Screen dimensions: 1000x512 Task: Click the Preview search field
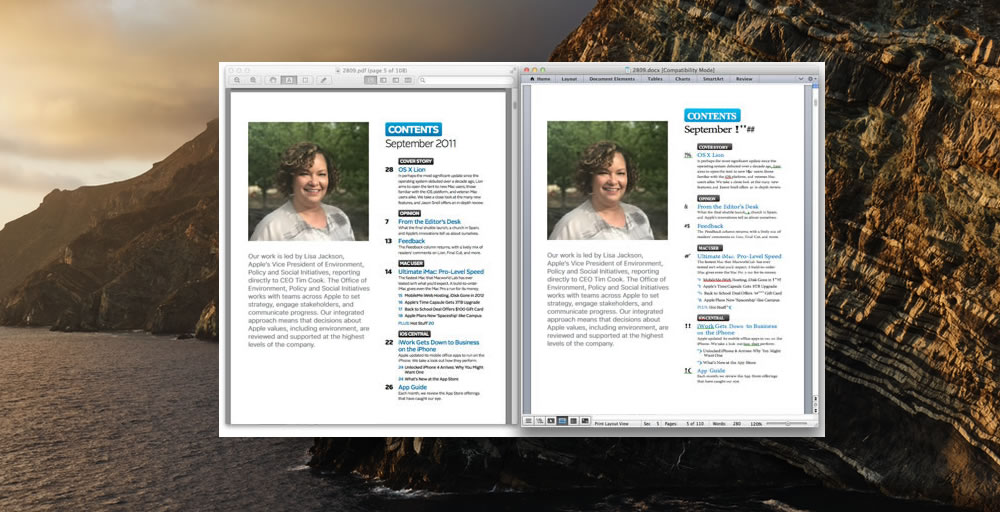(x=466, y=80)
